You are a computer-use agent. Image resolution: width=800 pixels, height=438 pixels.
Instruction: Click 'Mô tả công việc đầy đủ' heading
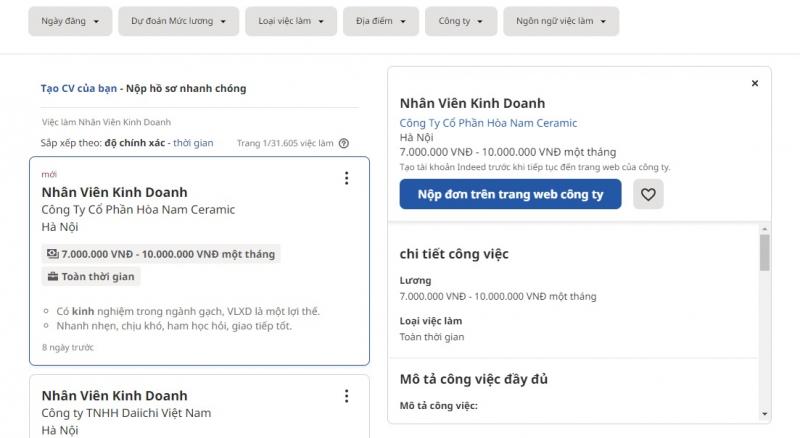click(473, 379)
